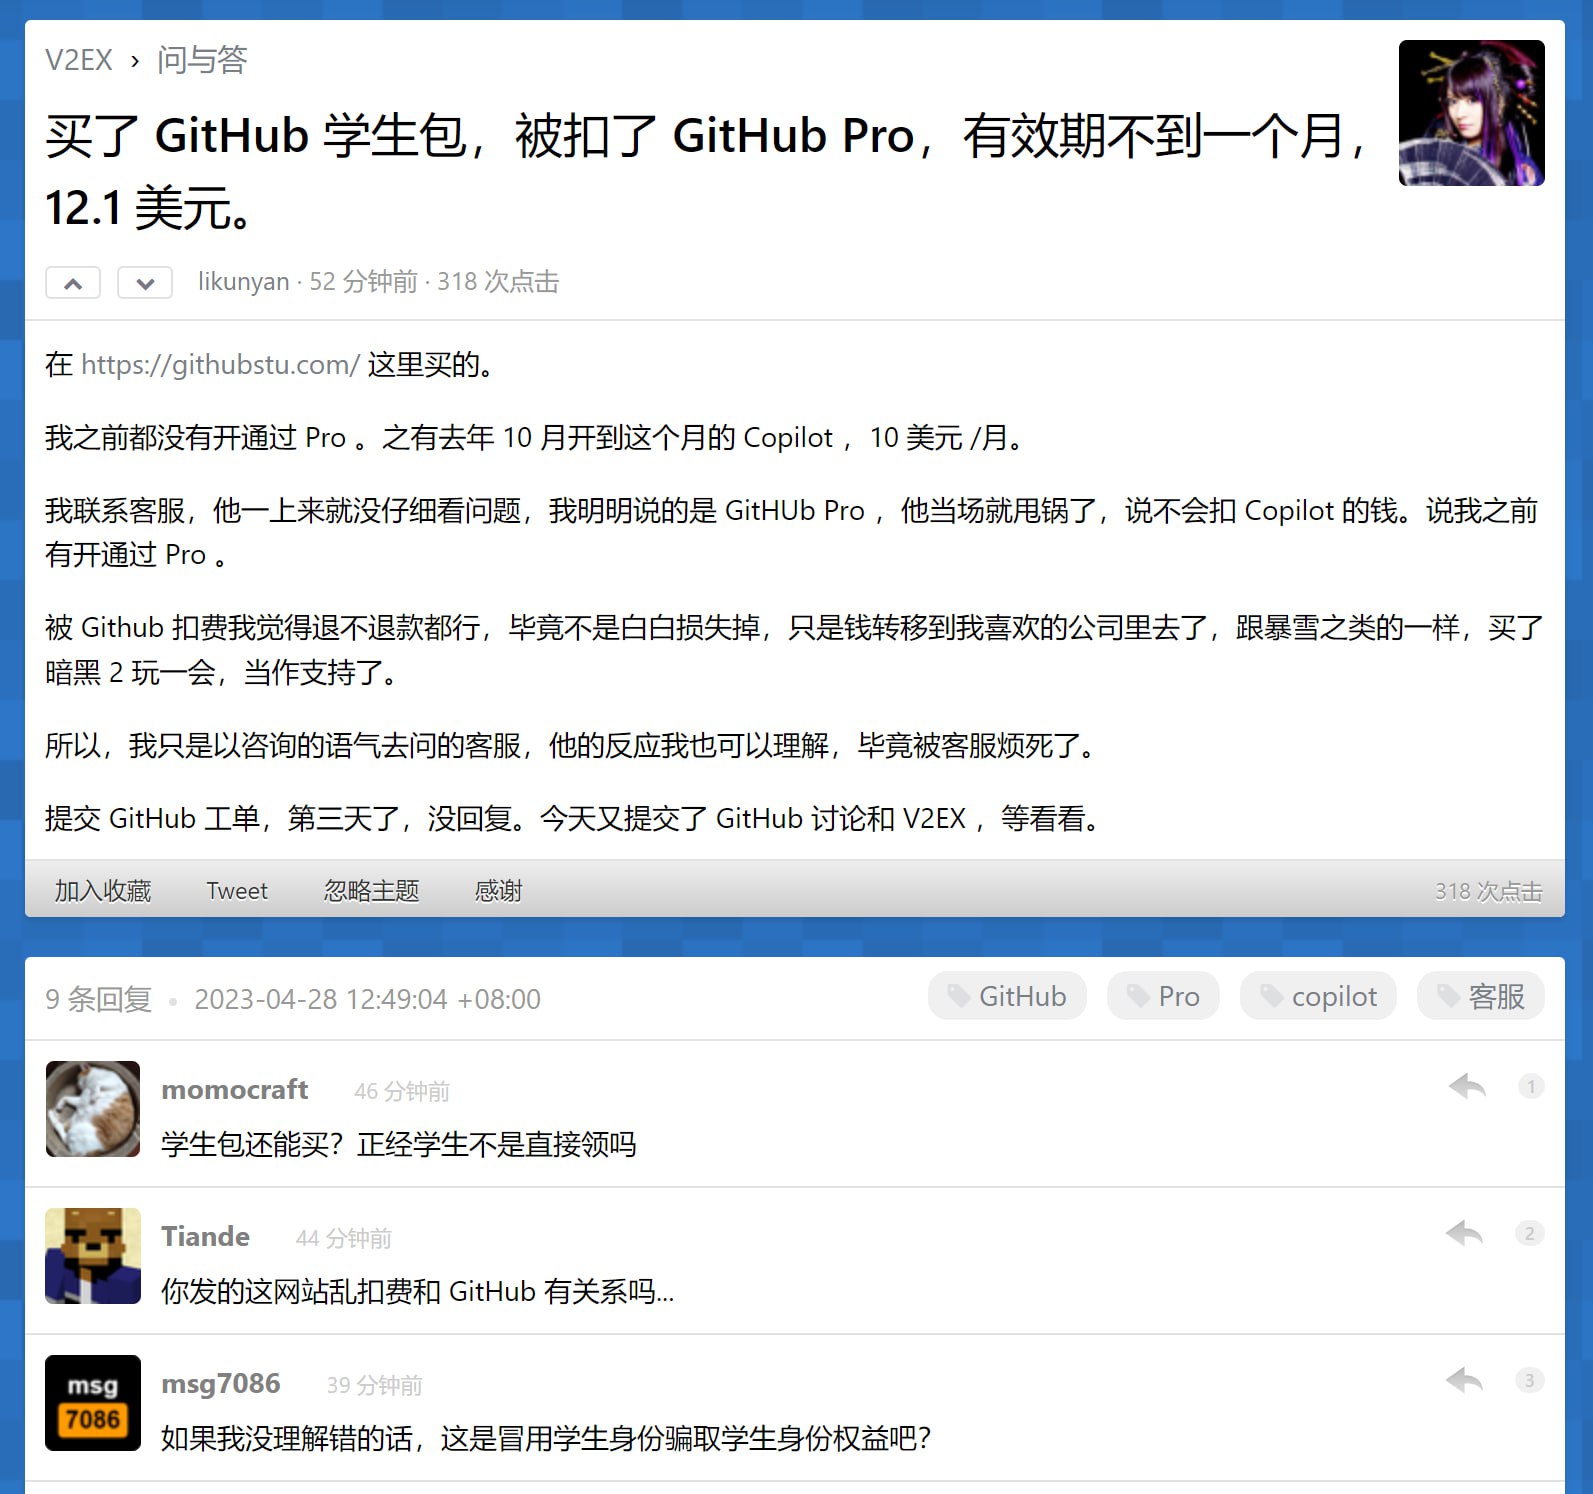Select the GitHub tag
1593x1494 pixels.
tap(1007, 996)
